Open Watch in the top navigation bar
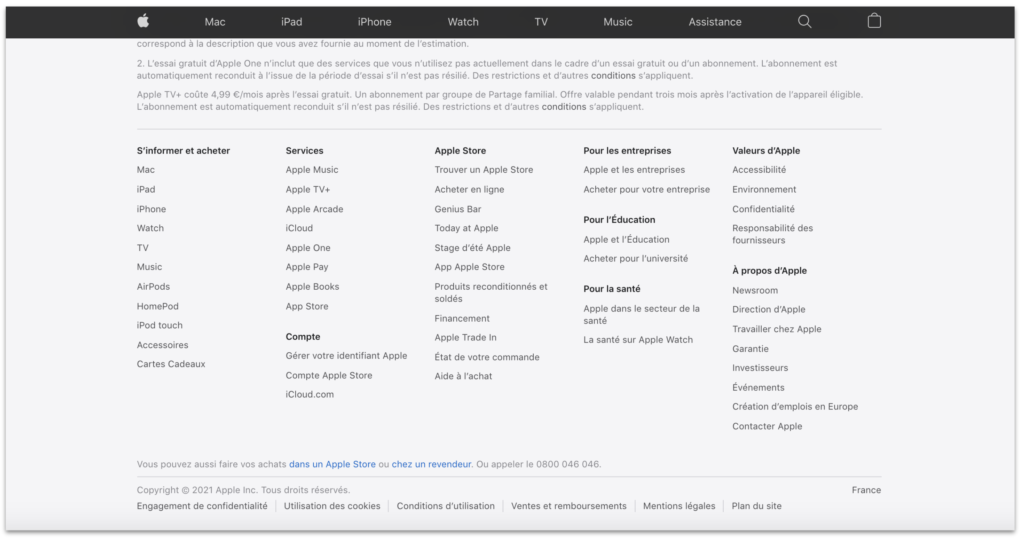Image resolution: width=1024 pixels, height=541 pixels. coord(463,22)
